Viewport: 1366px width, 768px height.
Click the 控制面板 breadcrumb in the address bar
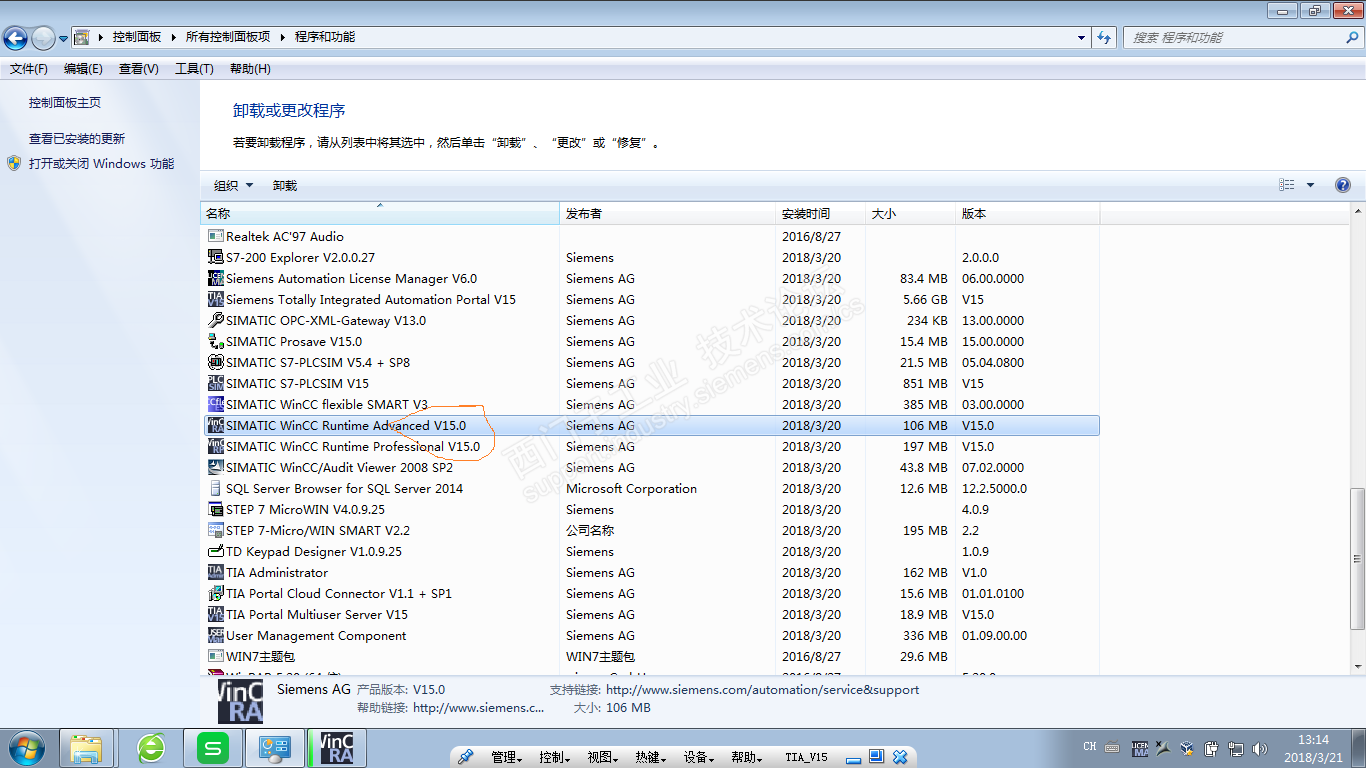tap(137, 37)
